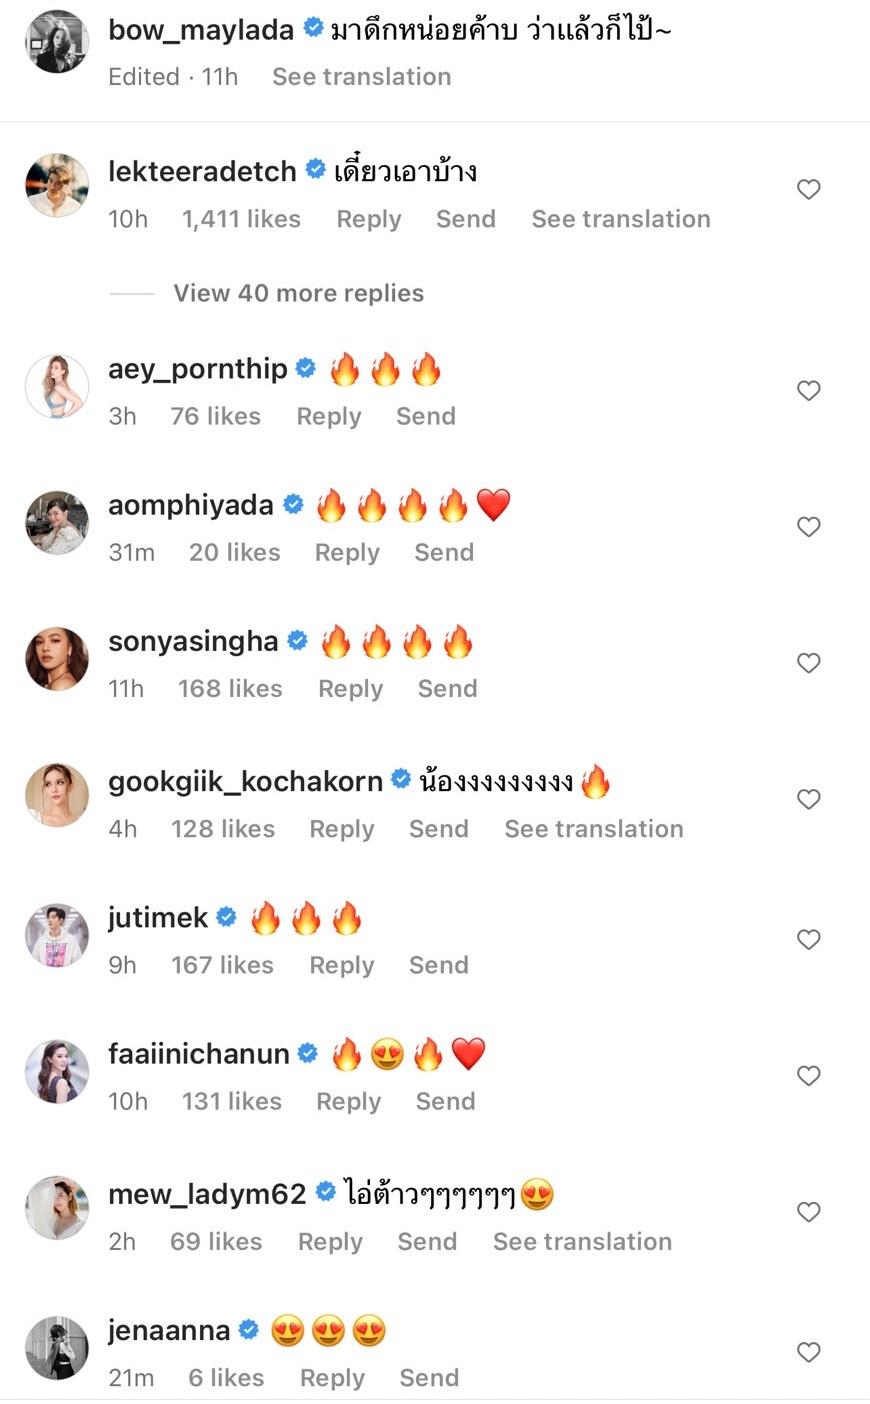Reply to sonyasingha's comment
This screenshot has height=1404, width=870.
350,689
